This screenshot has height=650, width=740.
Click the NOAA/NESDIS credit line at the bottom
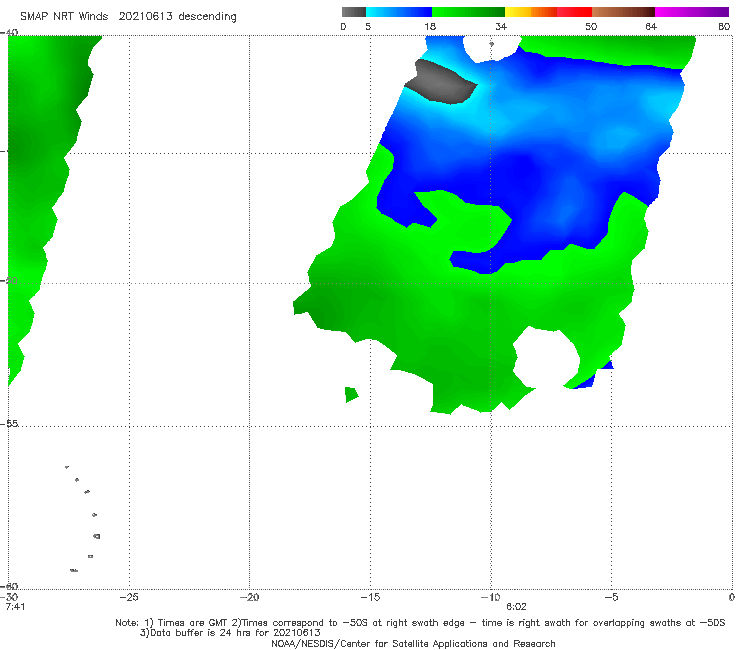pos(413,644)
